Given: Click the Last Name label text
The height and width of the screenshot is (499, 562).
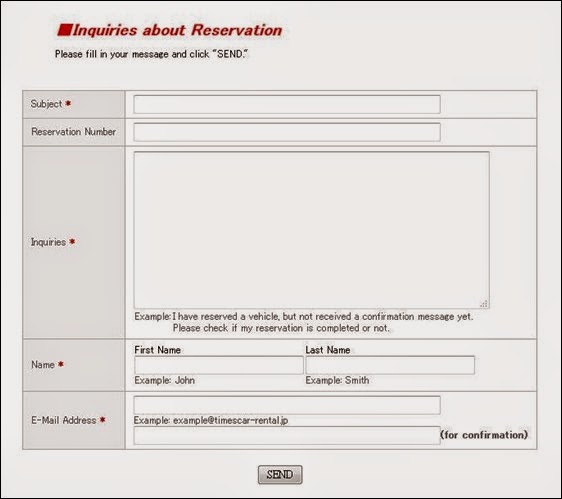Looking at the screenshot, I should pos(328,350).
